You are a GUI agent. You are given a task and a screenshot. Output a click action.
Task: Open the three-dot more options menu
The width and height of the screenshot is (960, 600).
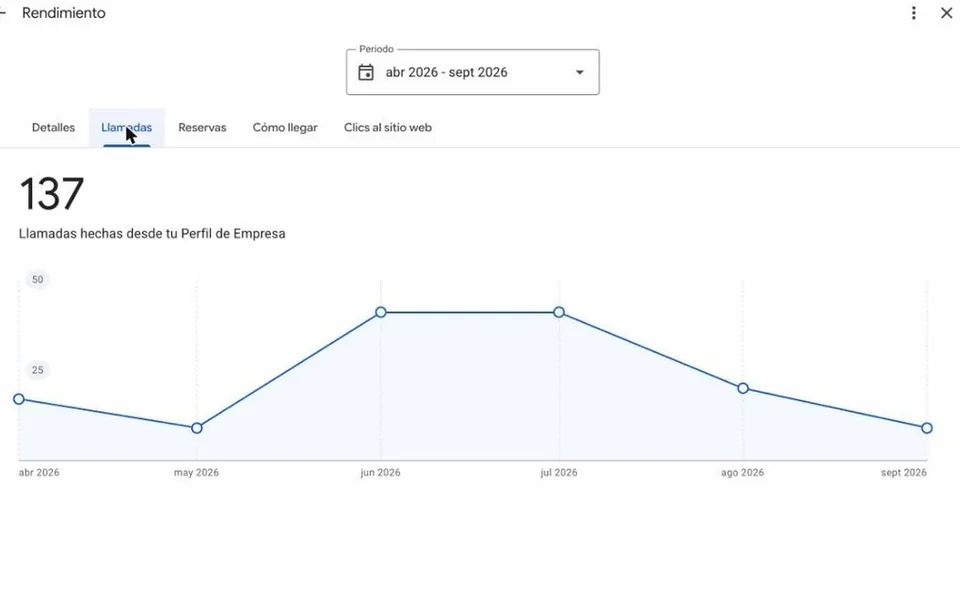[913, 13]
